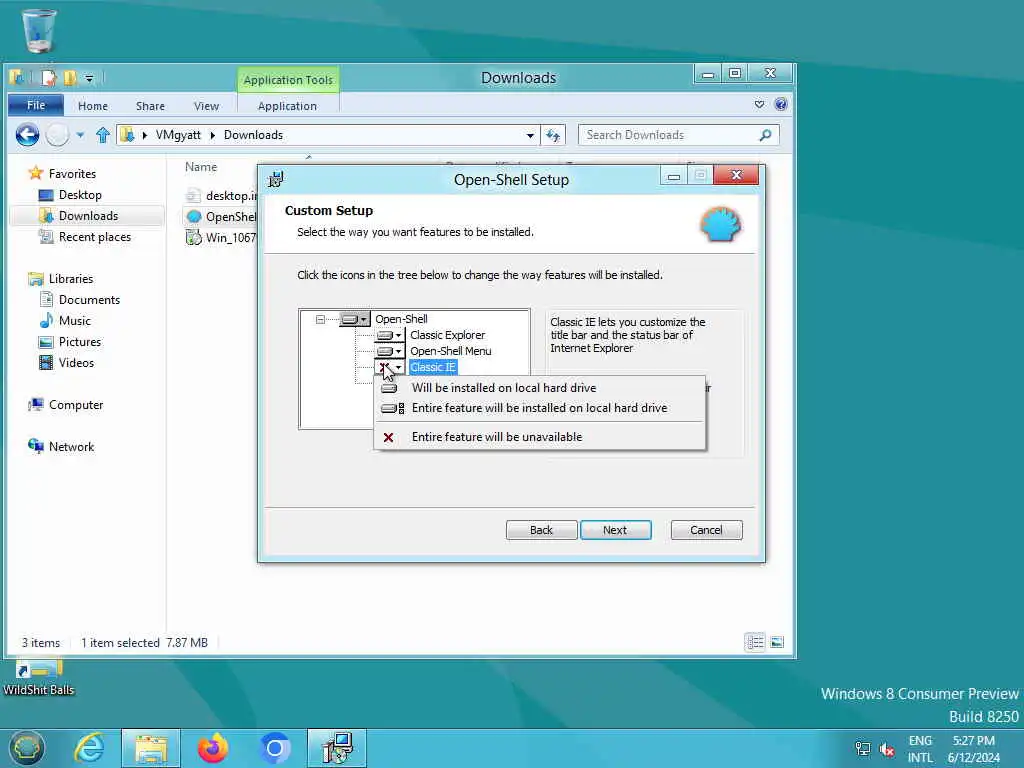
Task: Go up one folder level
Action: (103, 135)
